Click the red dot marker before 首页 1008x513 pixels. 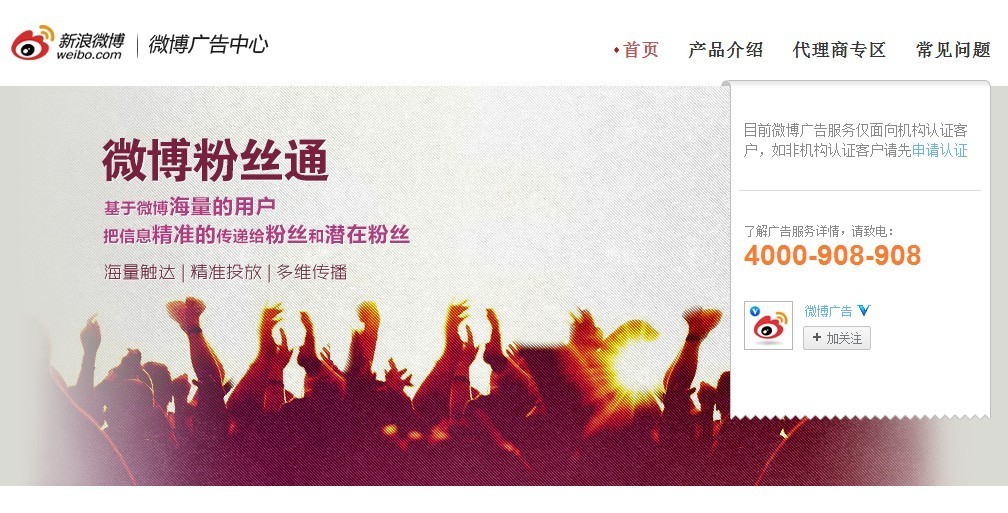point(616,50)
